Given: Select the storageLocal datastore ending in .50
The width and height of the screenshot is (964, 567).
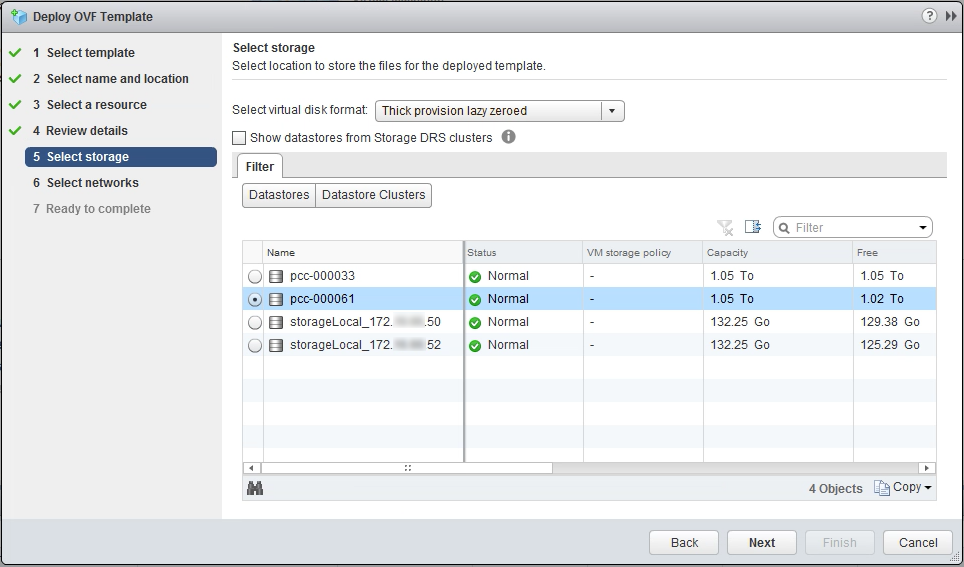Looking at the screenshot, I should [x=254, y=322].
